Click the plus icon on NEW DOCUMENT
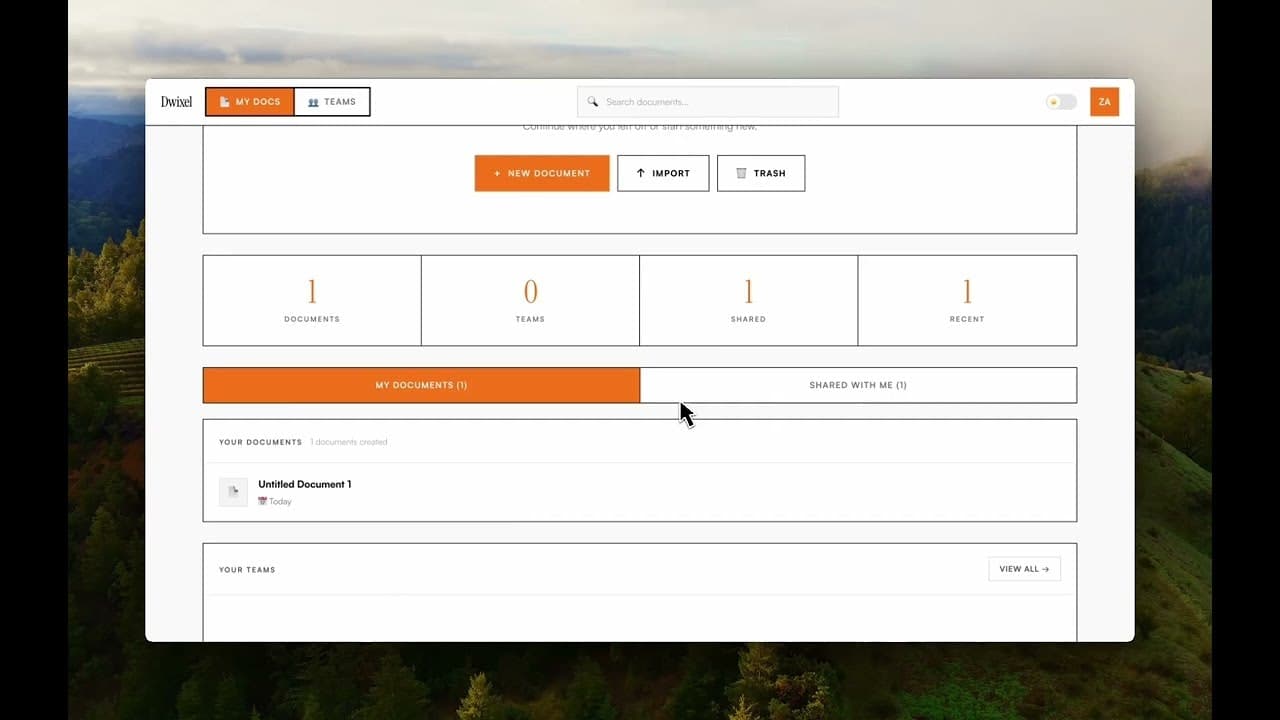 click(x=496, y=173)
